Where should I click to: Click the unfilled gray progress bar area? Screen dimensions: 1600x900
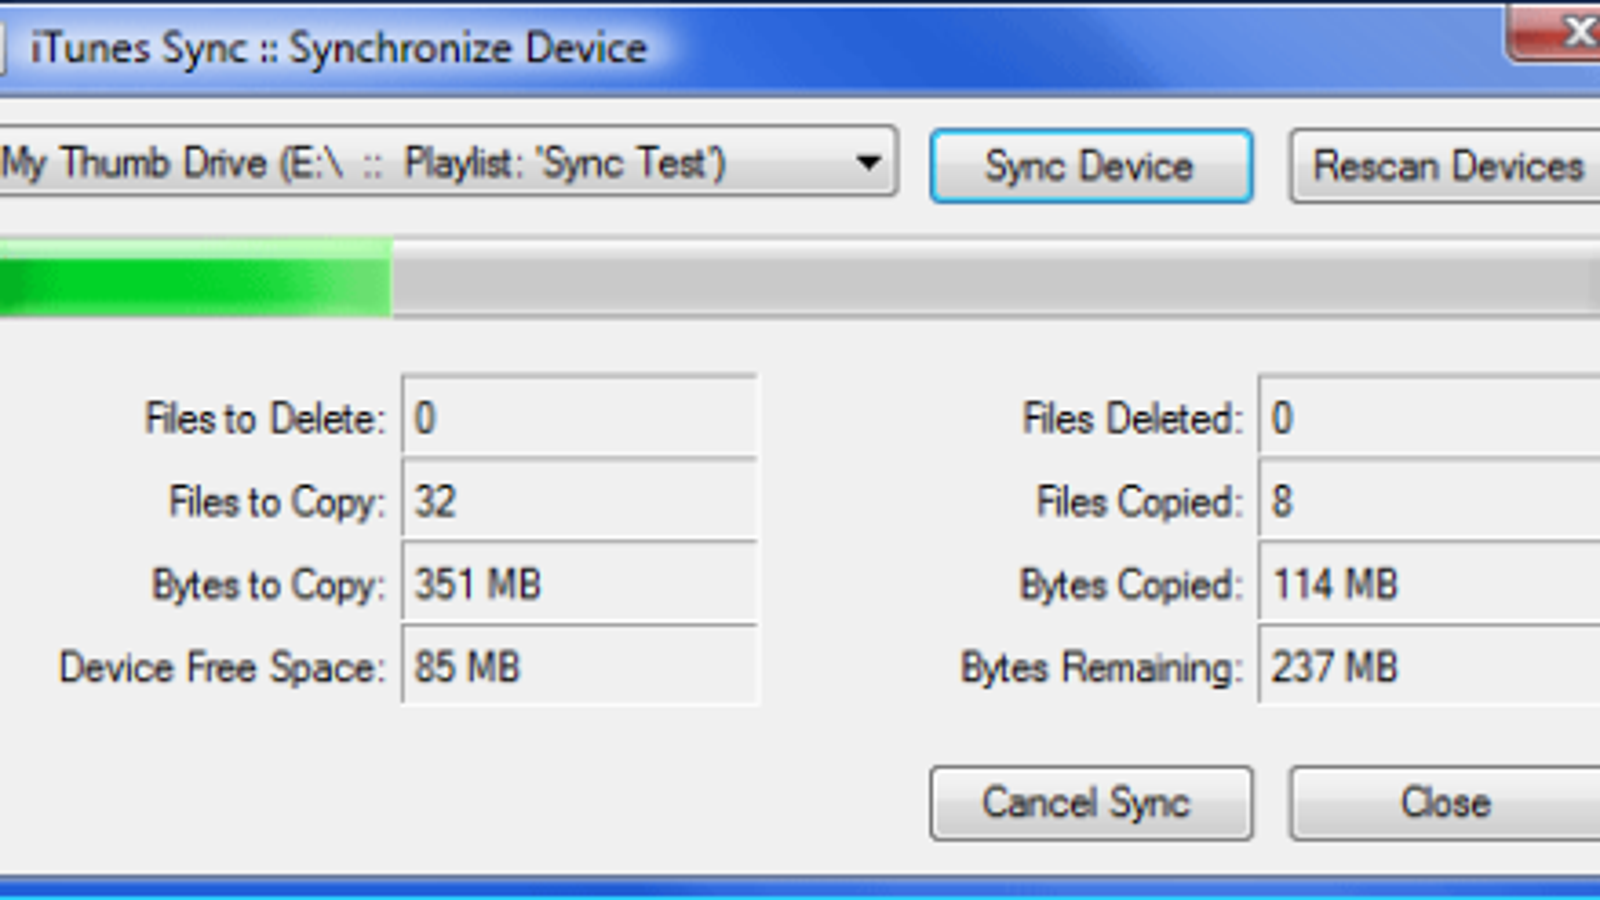click(x=996, y=278)
